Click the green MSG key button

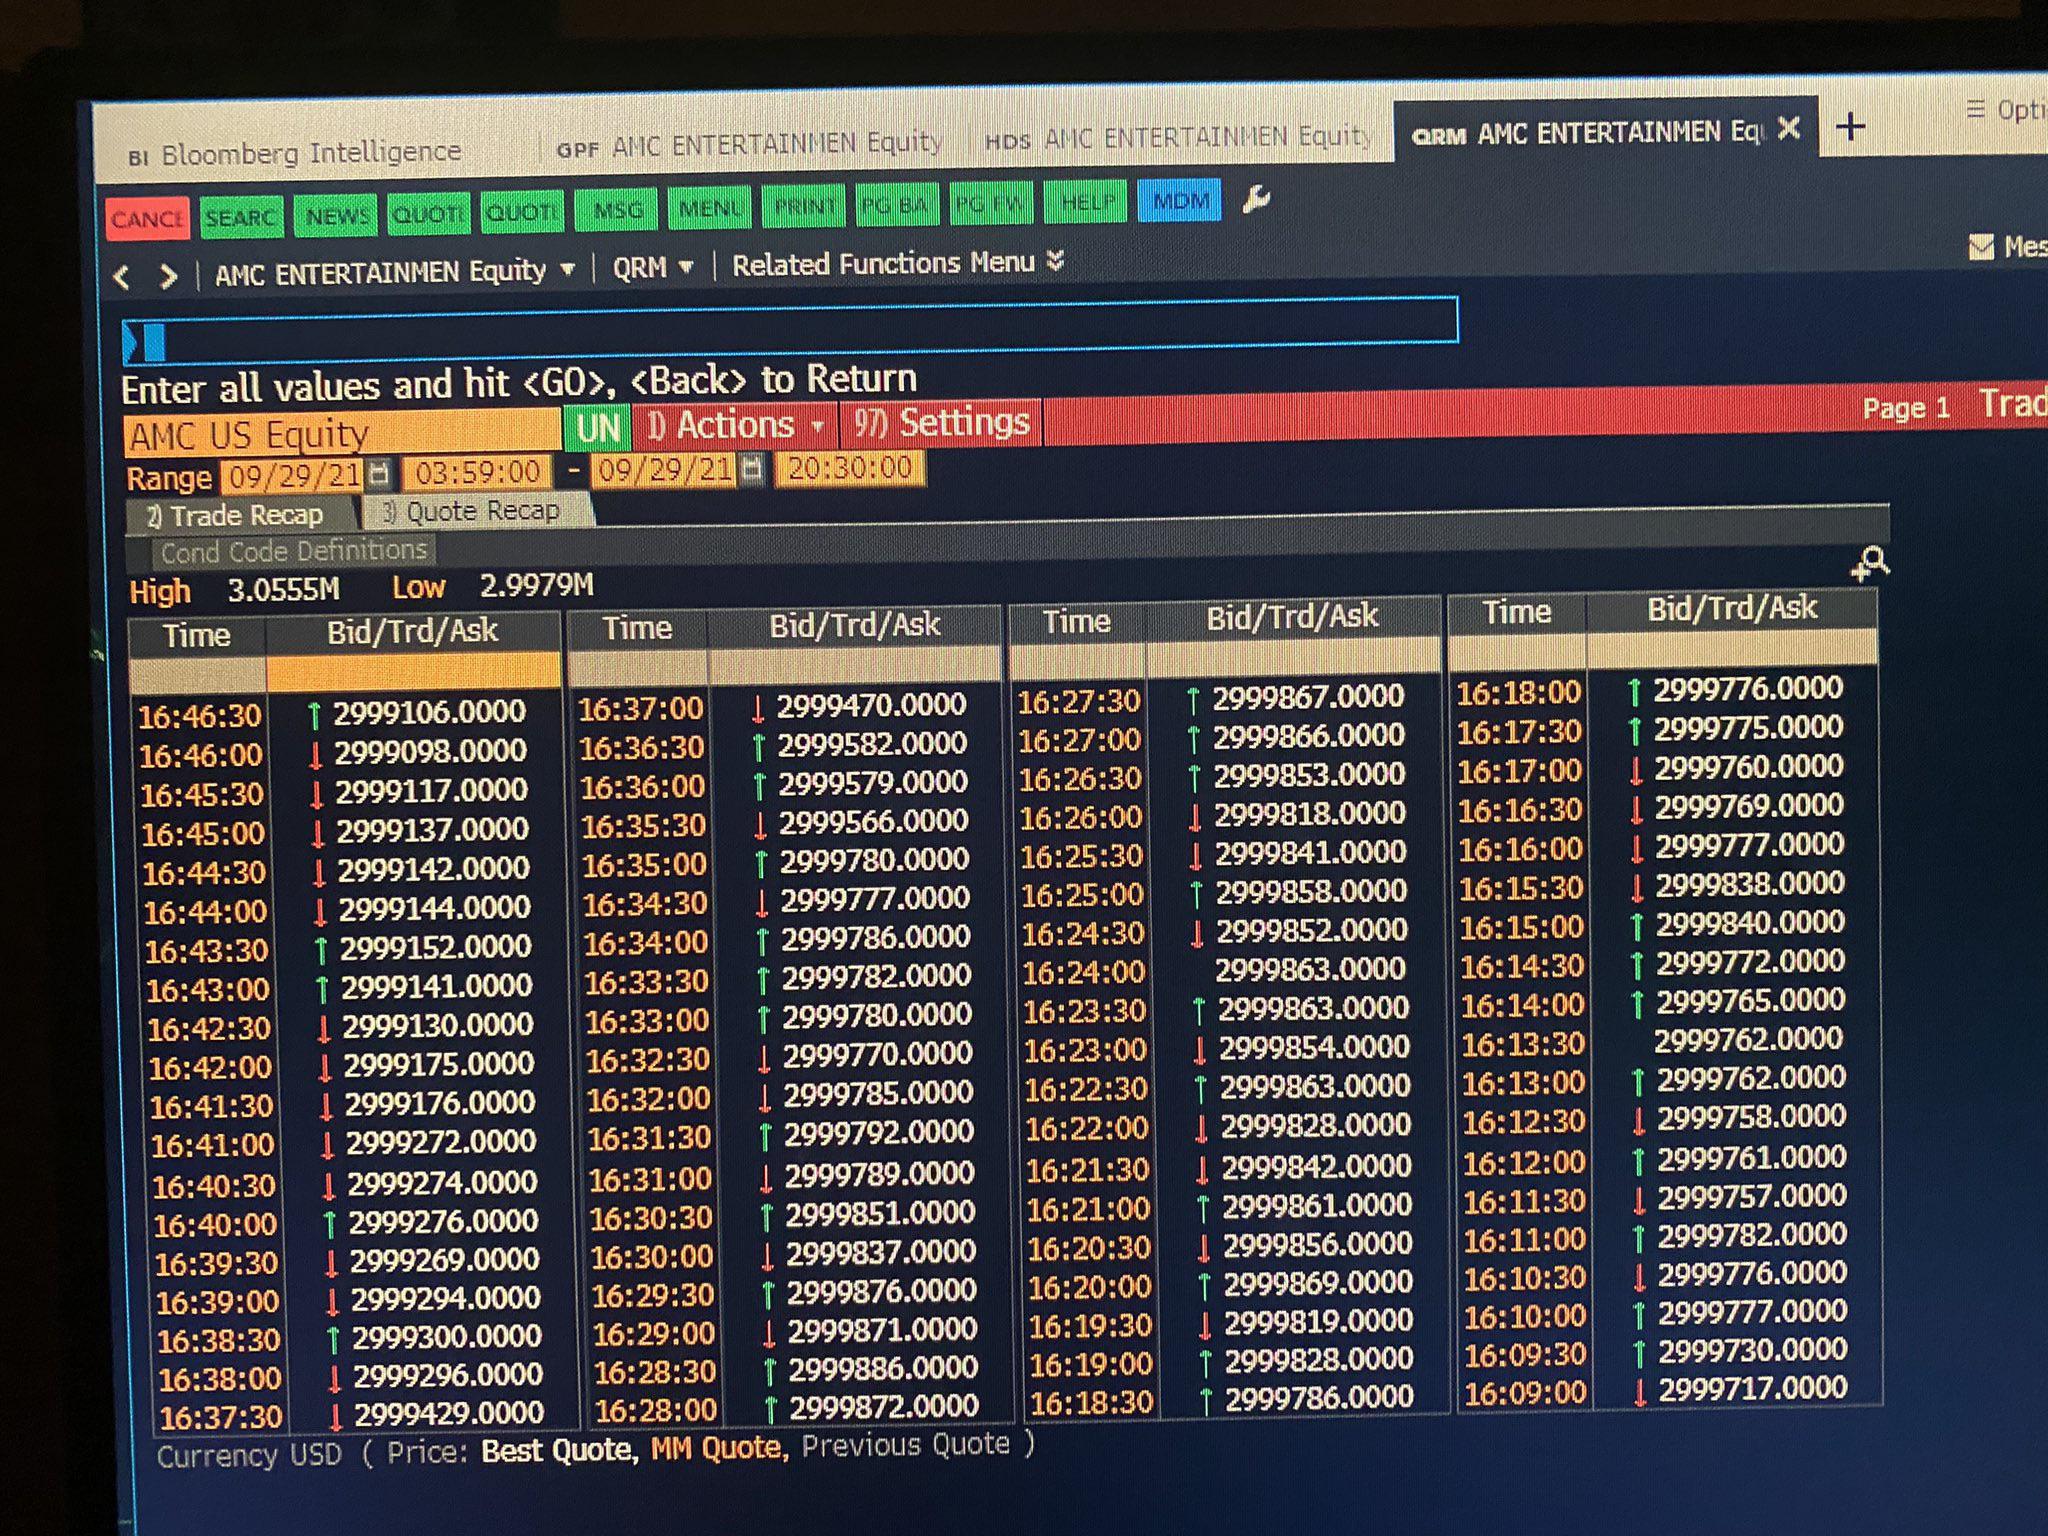click(617, 210)
